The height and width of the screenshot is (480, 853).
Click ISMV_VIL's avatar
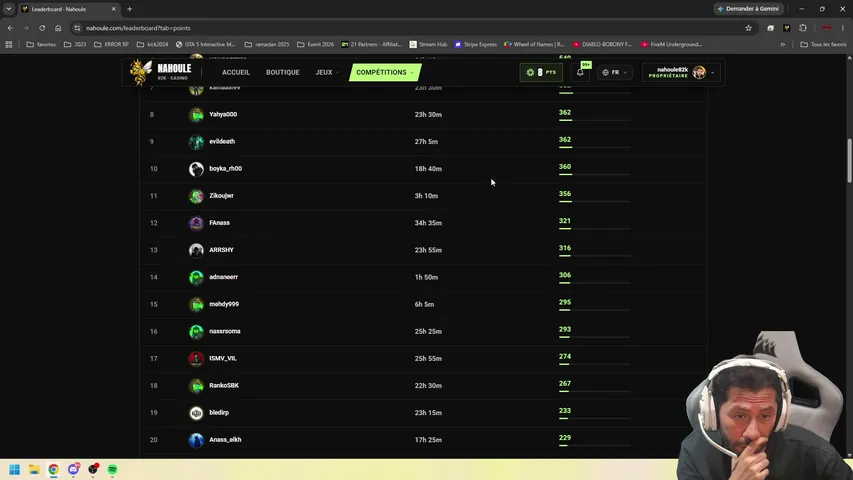(196, 358)
